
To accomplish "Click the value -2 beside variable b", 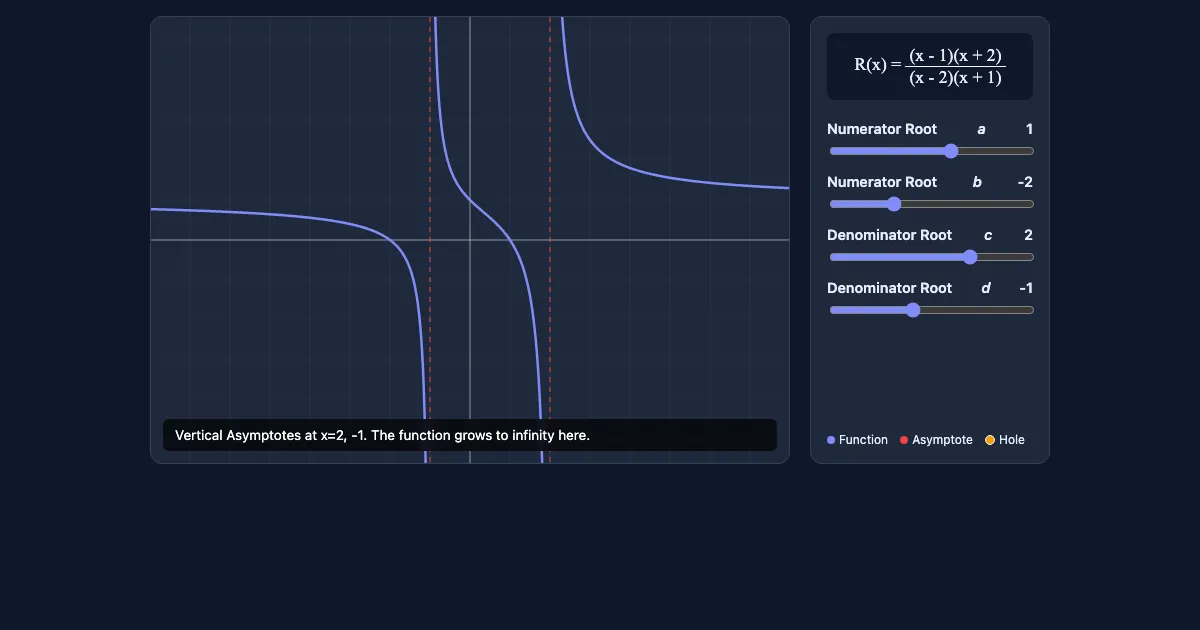I will coord(1025,182).
